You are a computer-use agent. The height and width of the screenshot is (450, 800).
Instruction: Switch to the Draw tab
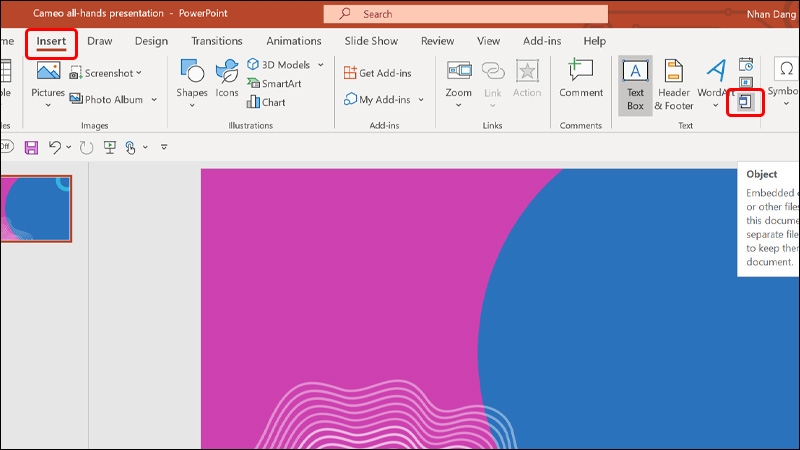(99, 41)
